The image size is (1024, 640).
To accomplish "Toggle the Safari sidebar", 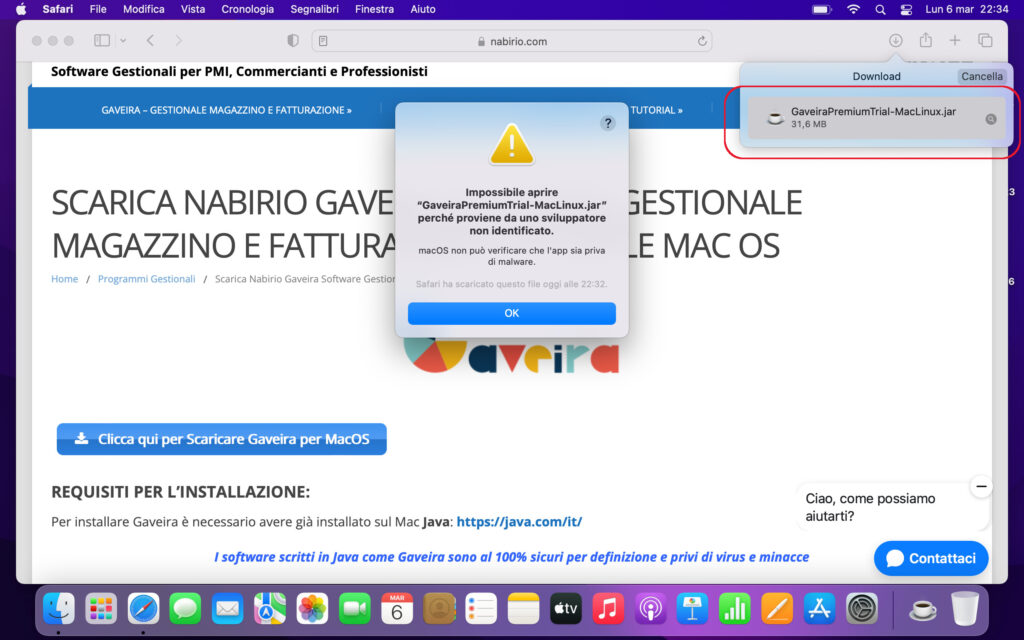I will click(x=102, y=40).
